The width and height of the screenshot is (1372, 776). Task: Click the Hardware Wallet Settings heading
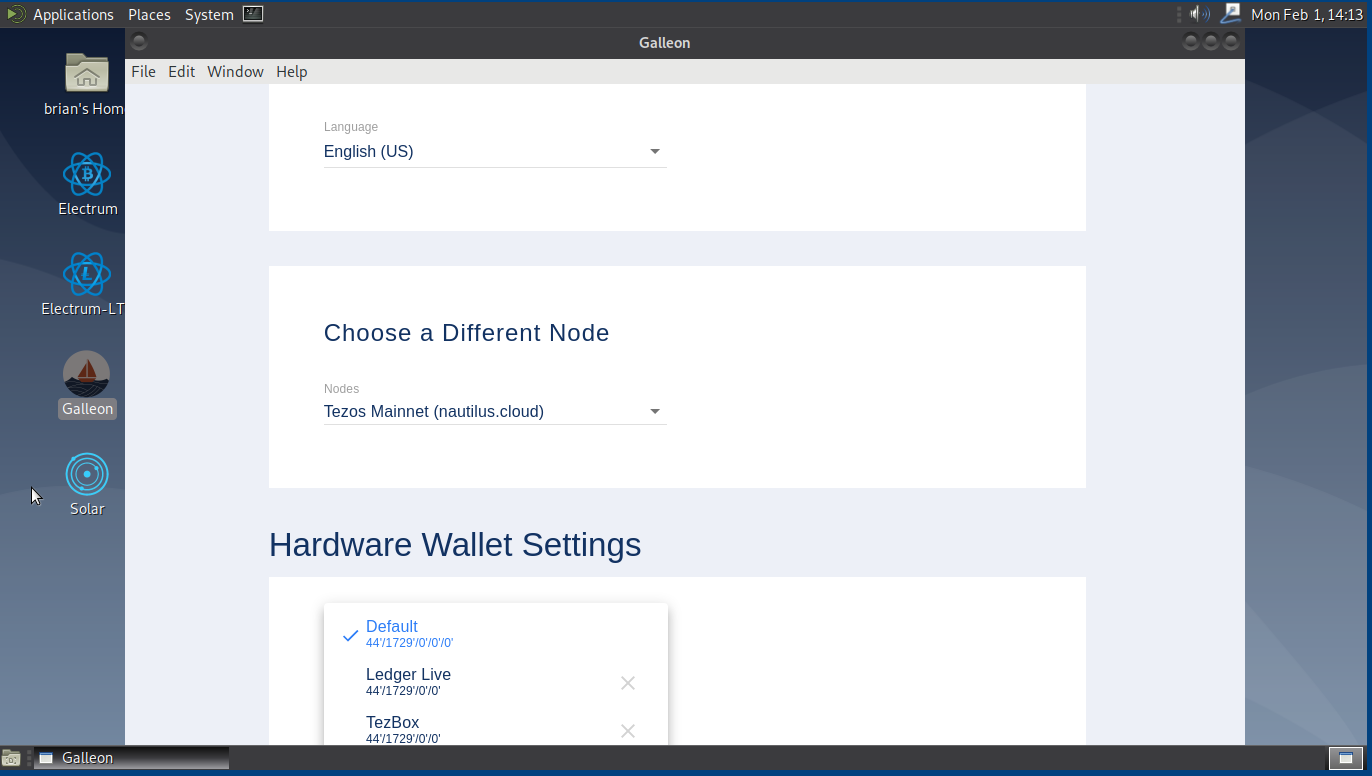point(455,545)
